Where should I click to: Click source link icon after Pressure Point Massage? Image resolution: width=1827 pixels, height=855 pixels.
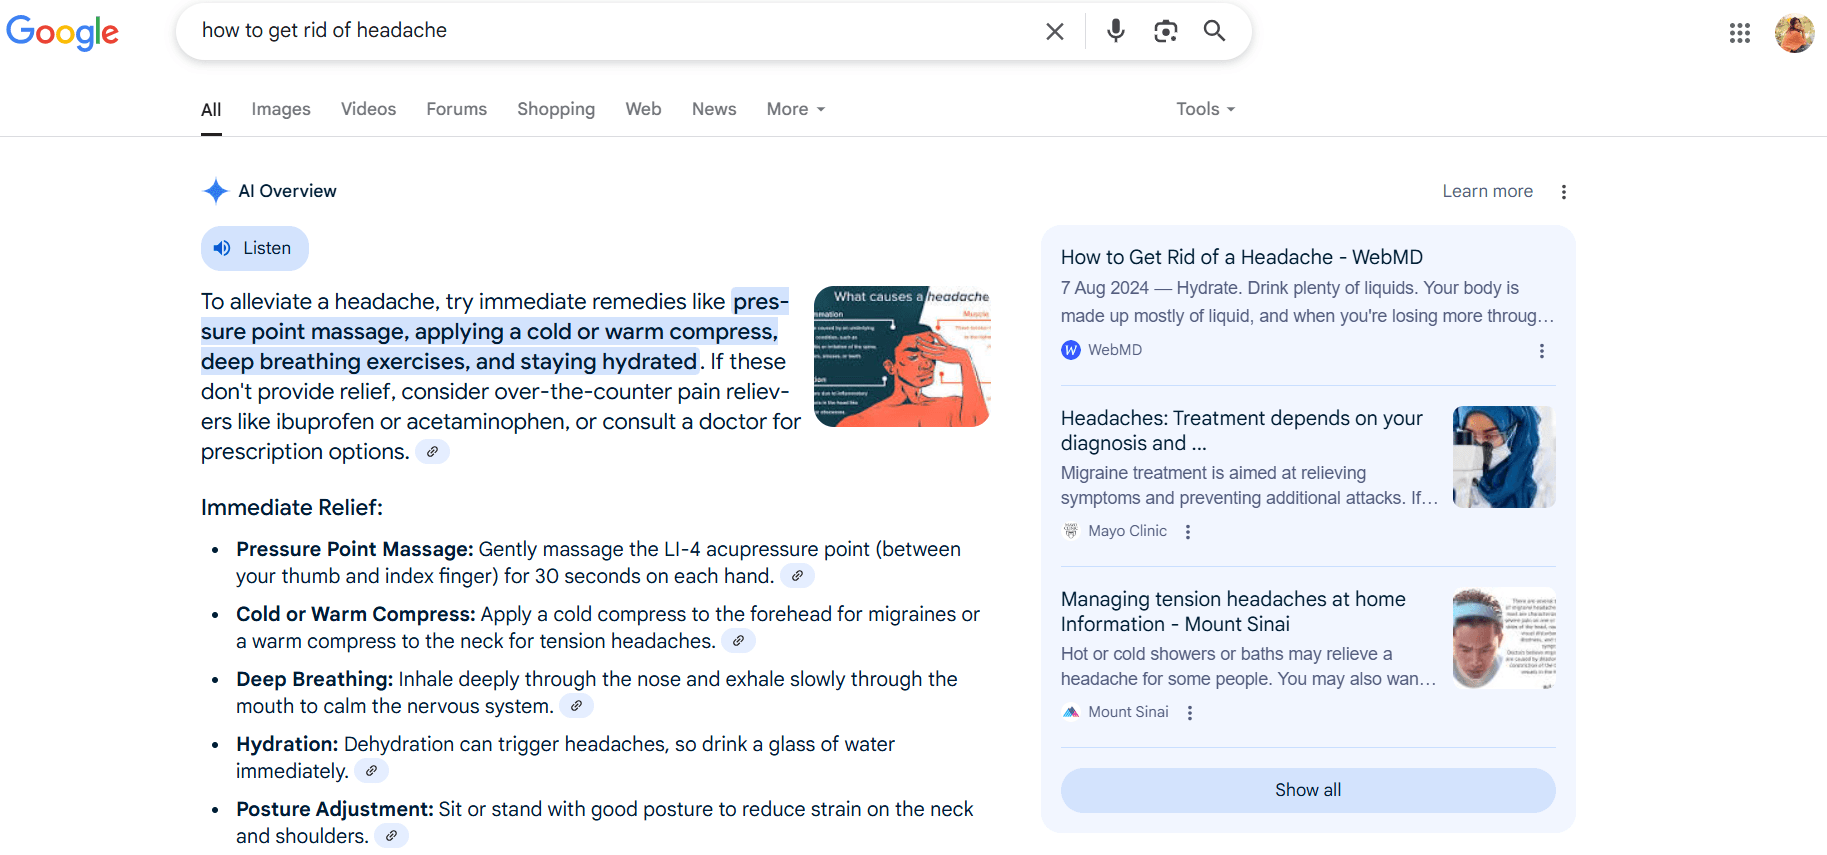click(797, 576)
